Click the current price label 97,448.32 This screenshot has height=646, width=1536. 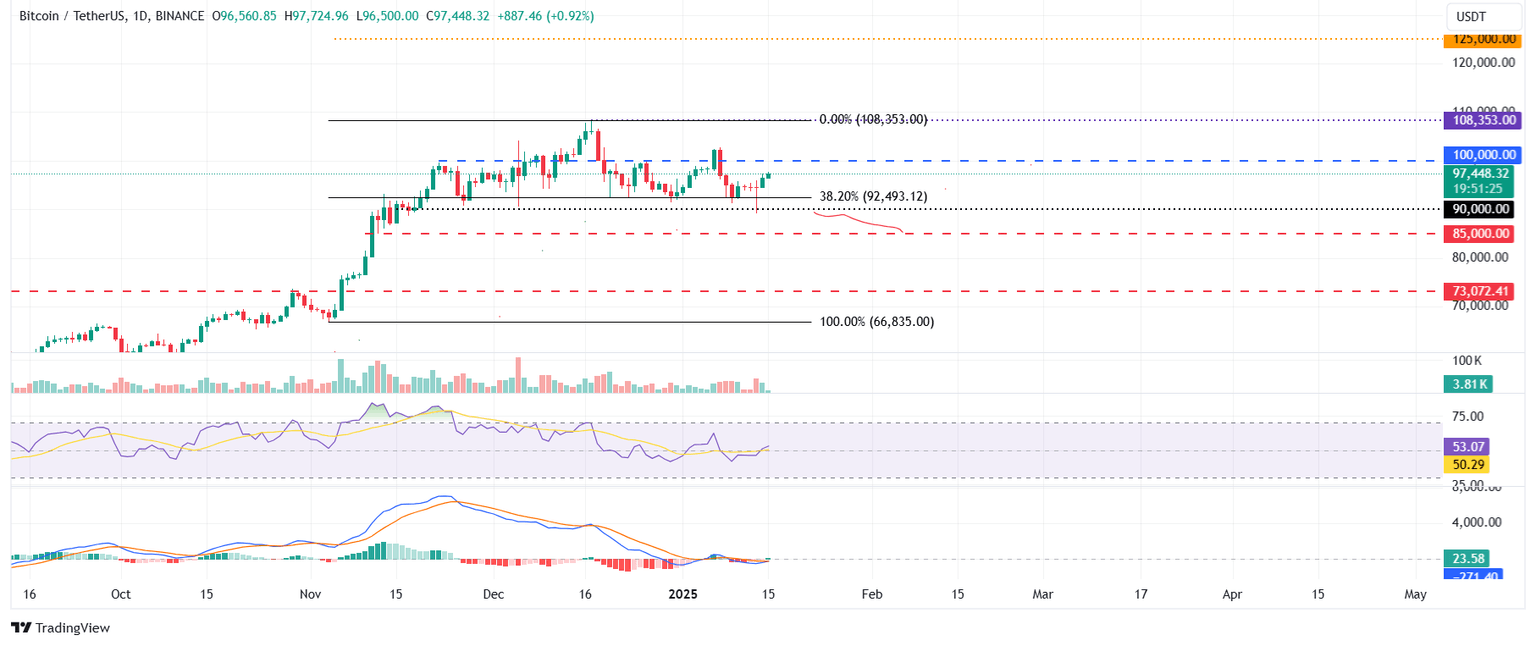[1480, 172]
